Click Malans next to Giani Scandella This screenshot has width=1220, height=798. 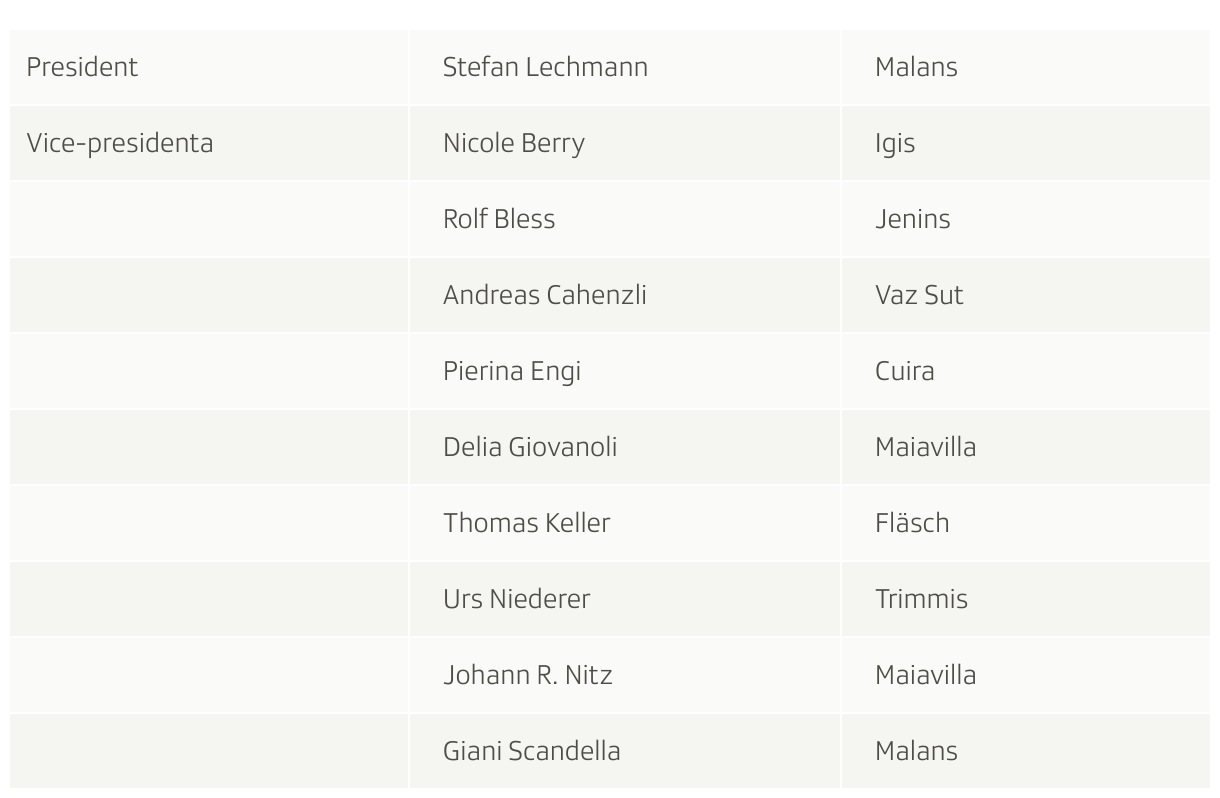click(916, 751)
